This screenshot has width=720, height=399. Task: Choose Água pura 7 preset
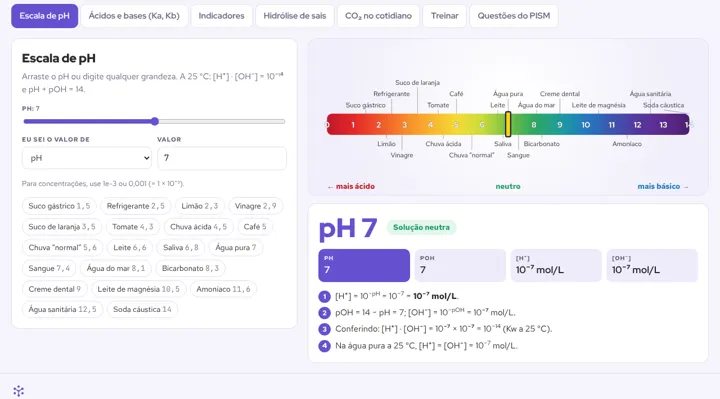click(236, 247)
